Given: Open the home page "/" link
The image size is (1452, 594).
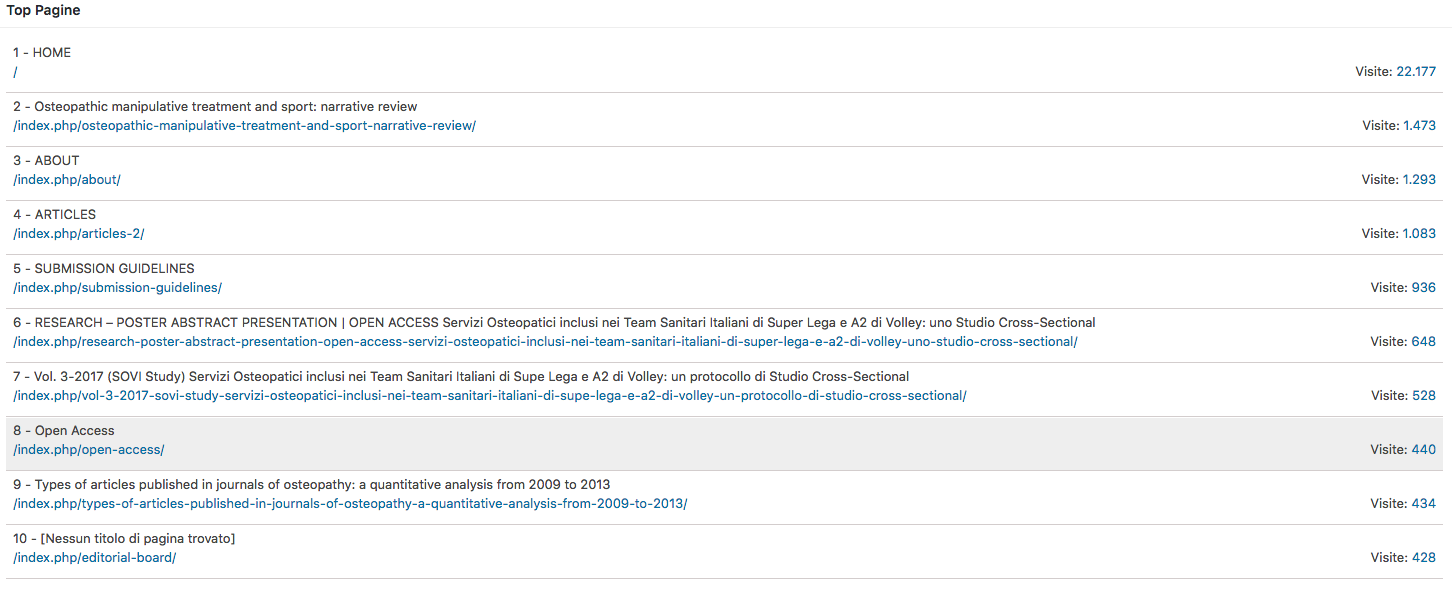Looking at the screenshot, I should click(15, 72).
